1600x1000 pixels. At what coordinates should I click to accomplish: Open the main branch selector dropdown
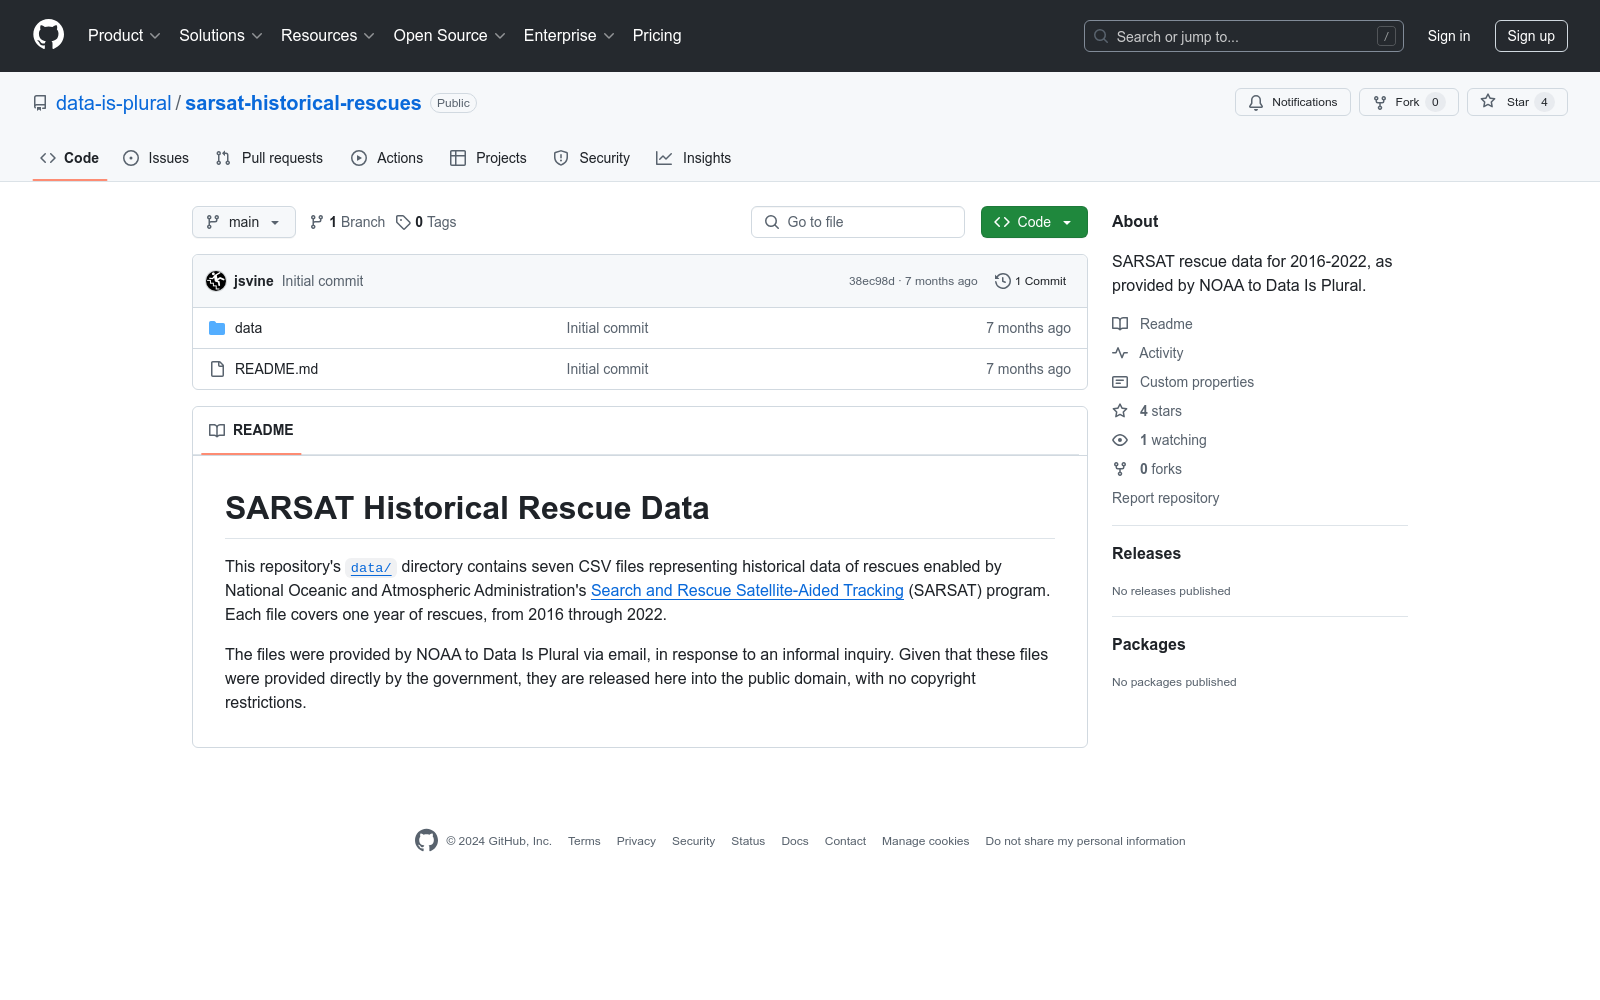point(244,222)
